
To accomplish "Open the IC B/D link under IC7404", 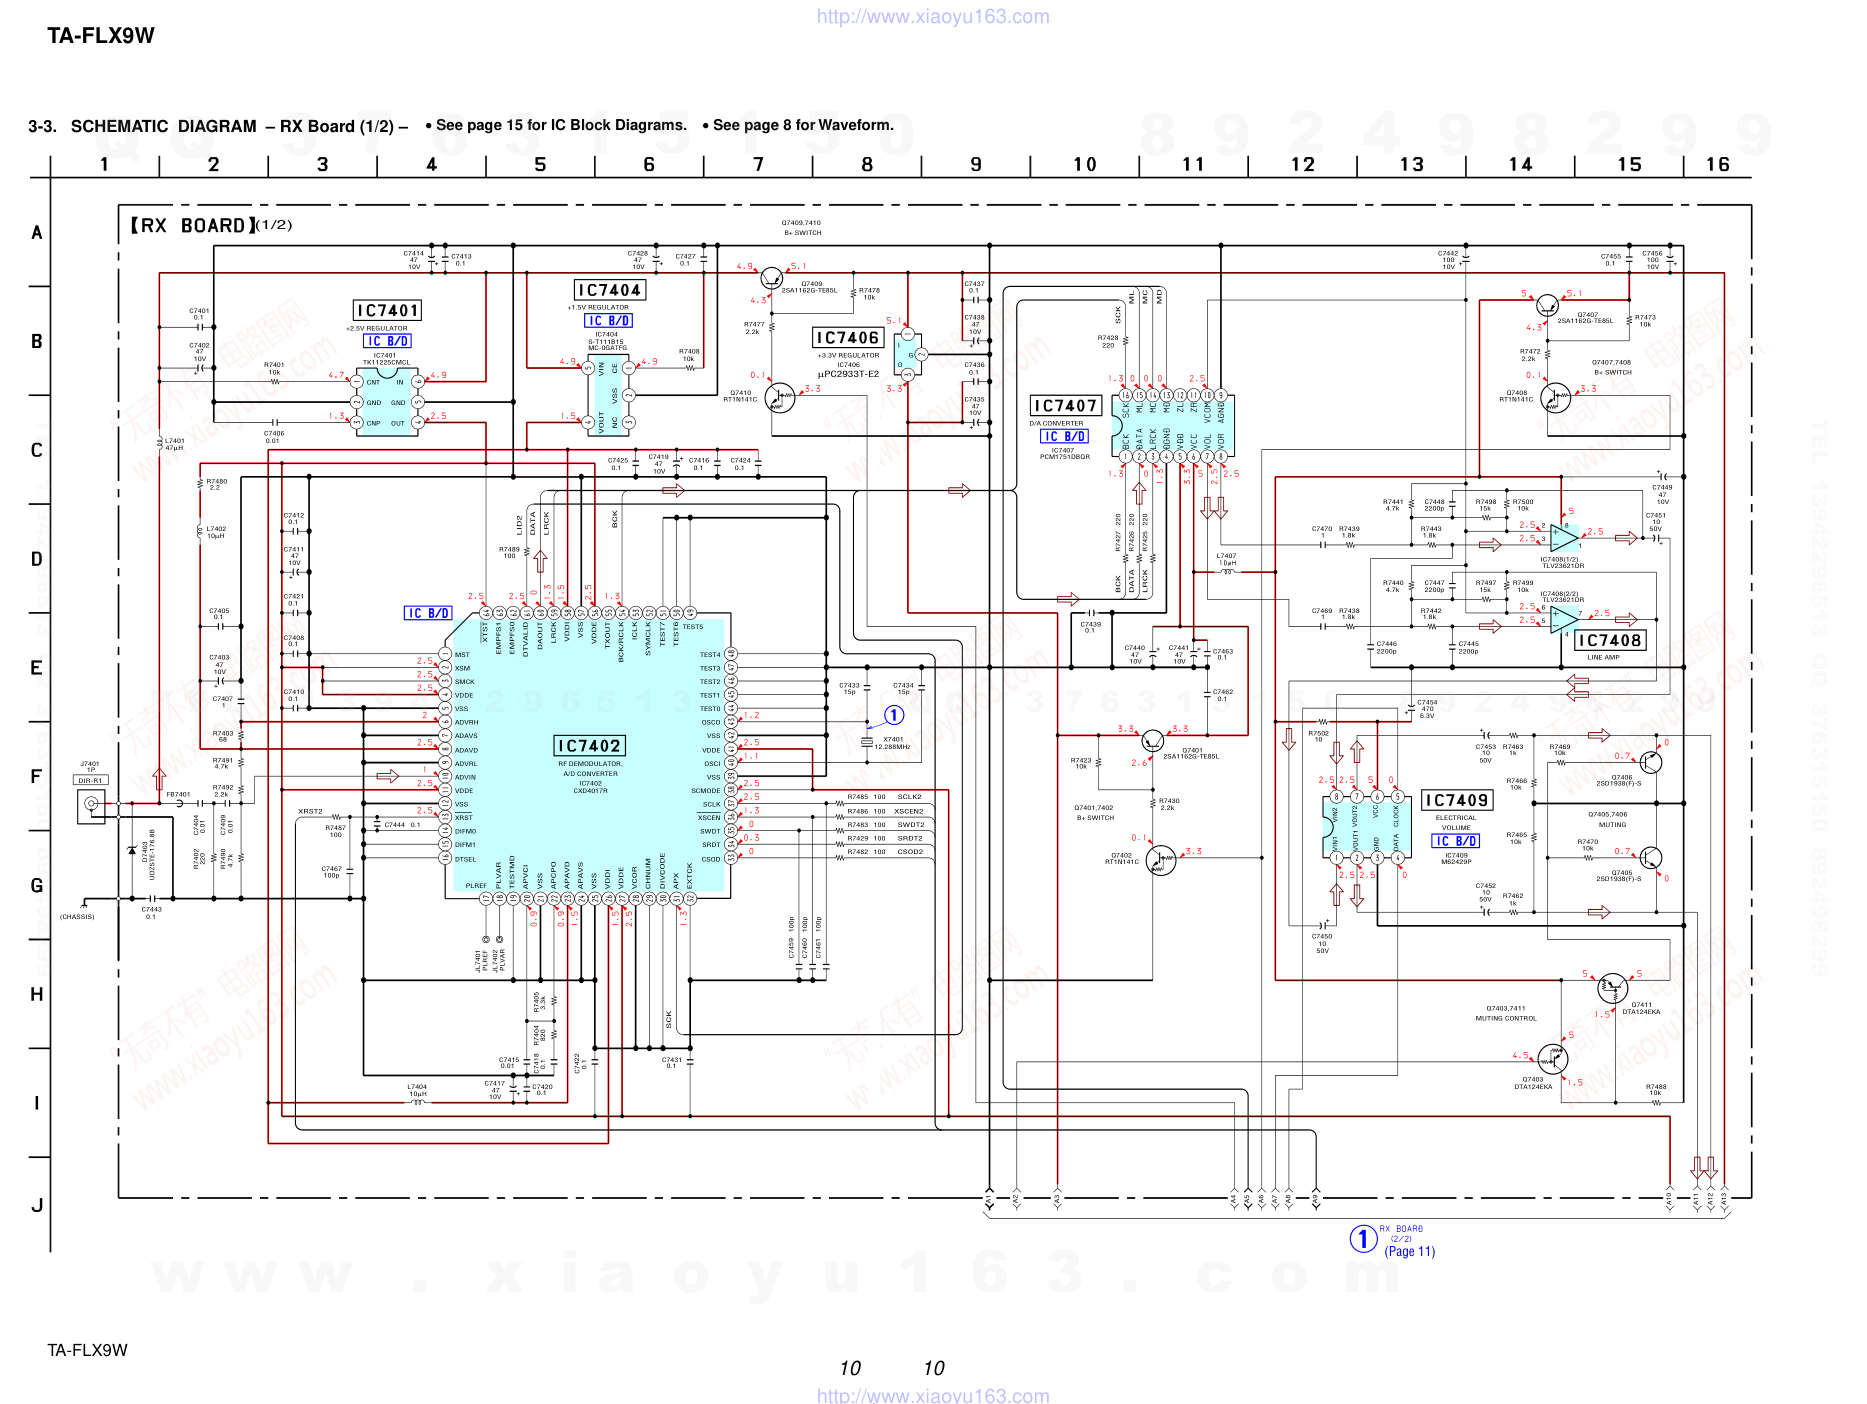I will [x=608, y=321].
